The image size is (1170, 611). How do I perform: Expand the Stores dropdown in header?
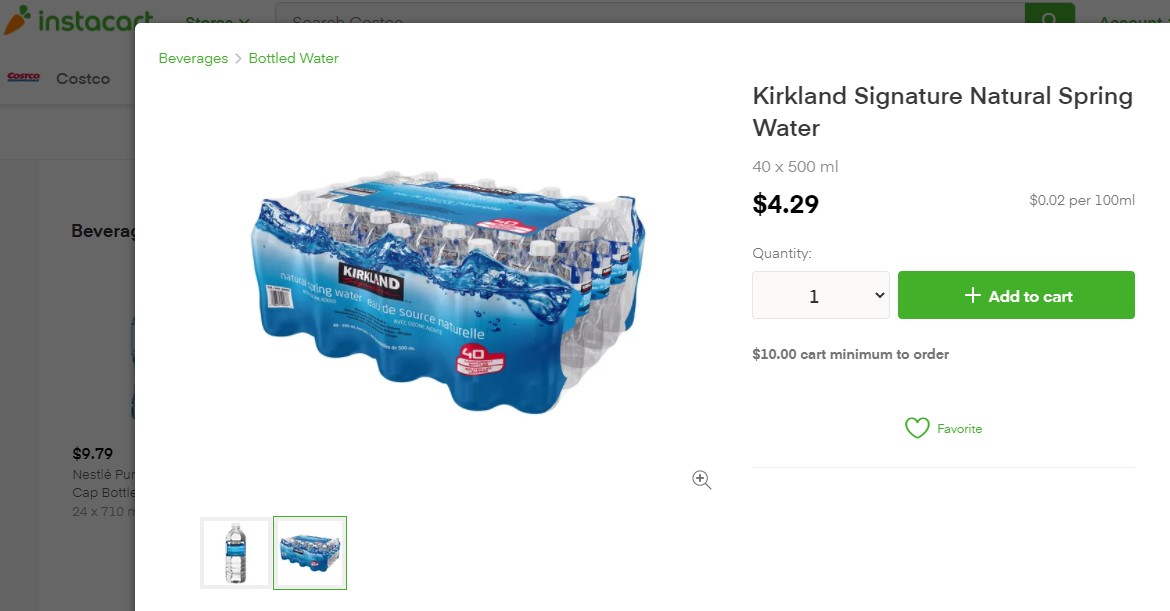click(x=217, y=20)
